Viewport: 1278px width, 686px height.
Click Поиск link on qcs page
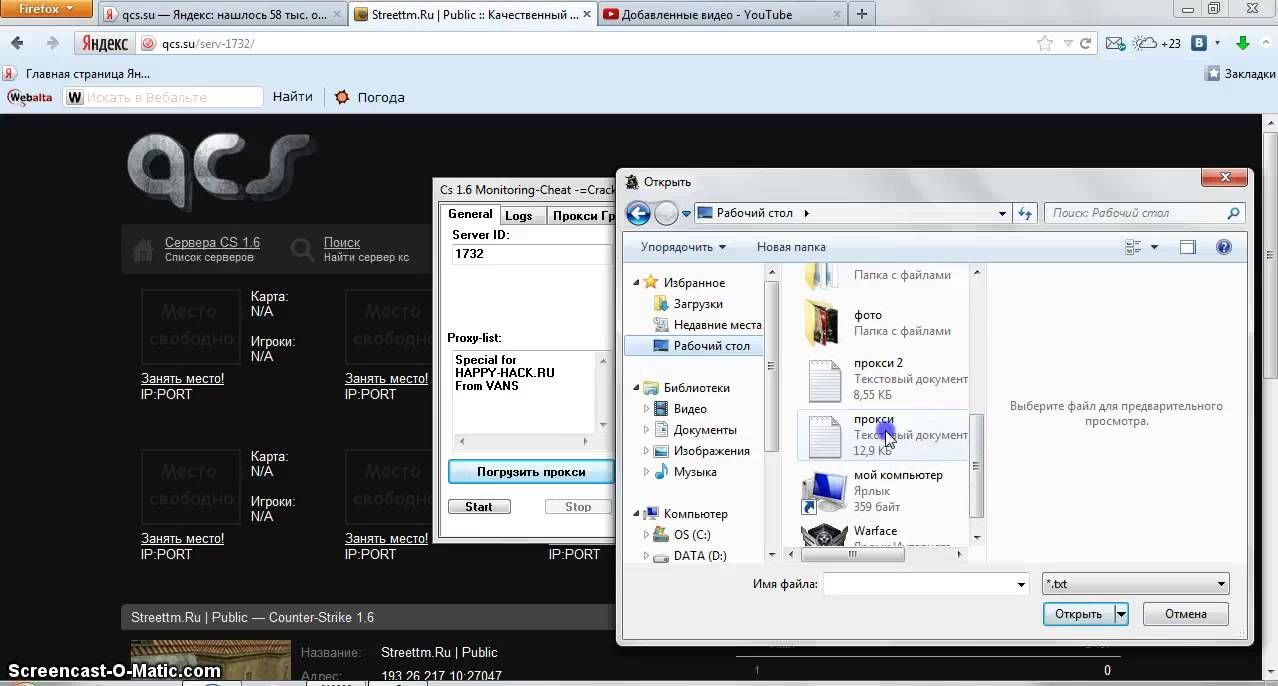[x=342, y=242]
